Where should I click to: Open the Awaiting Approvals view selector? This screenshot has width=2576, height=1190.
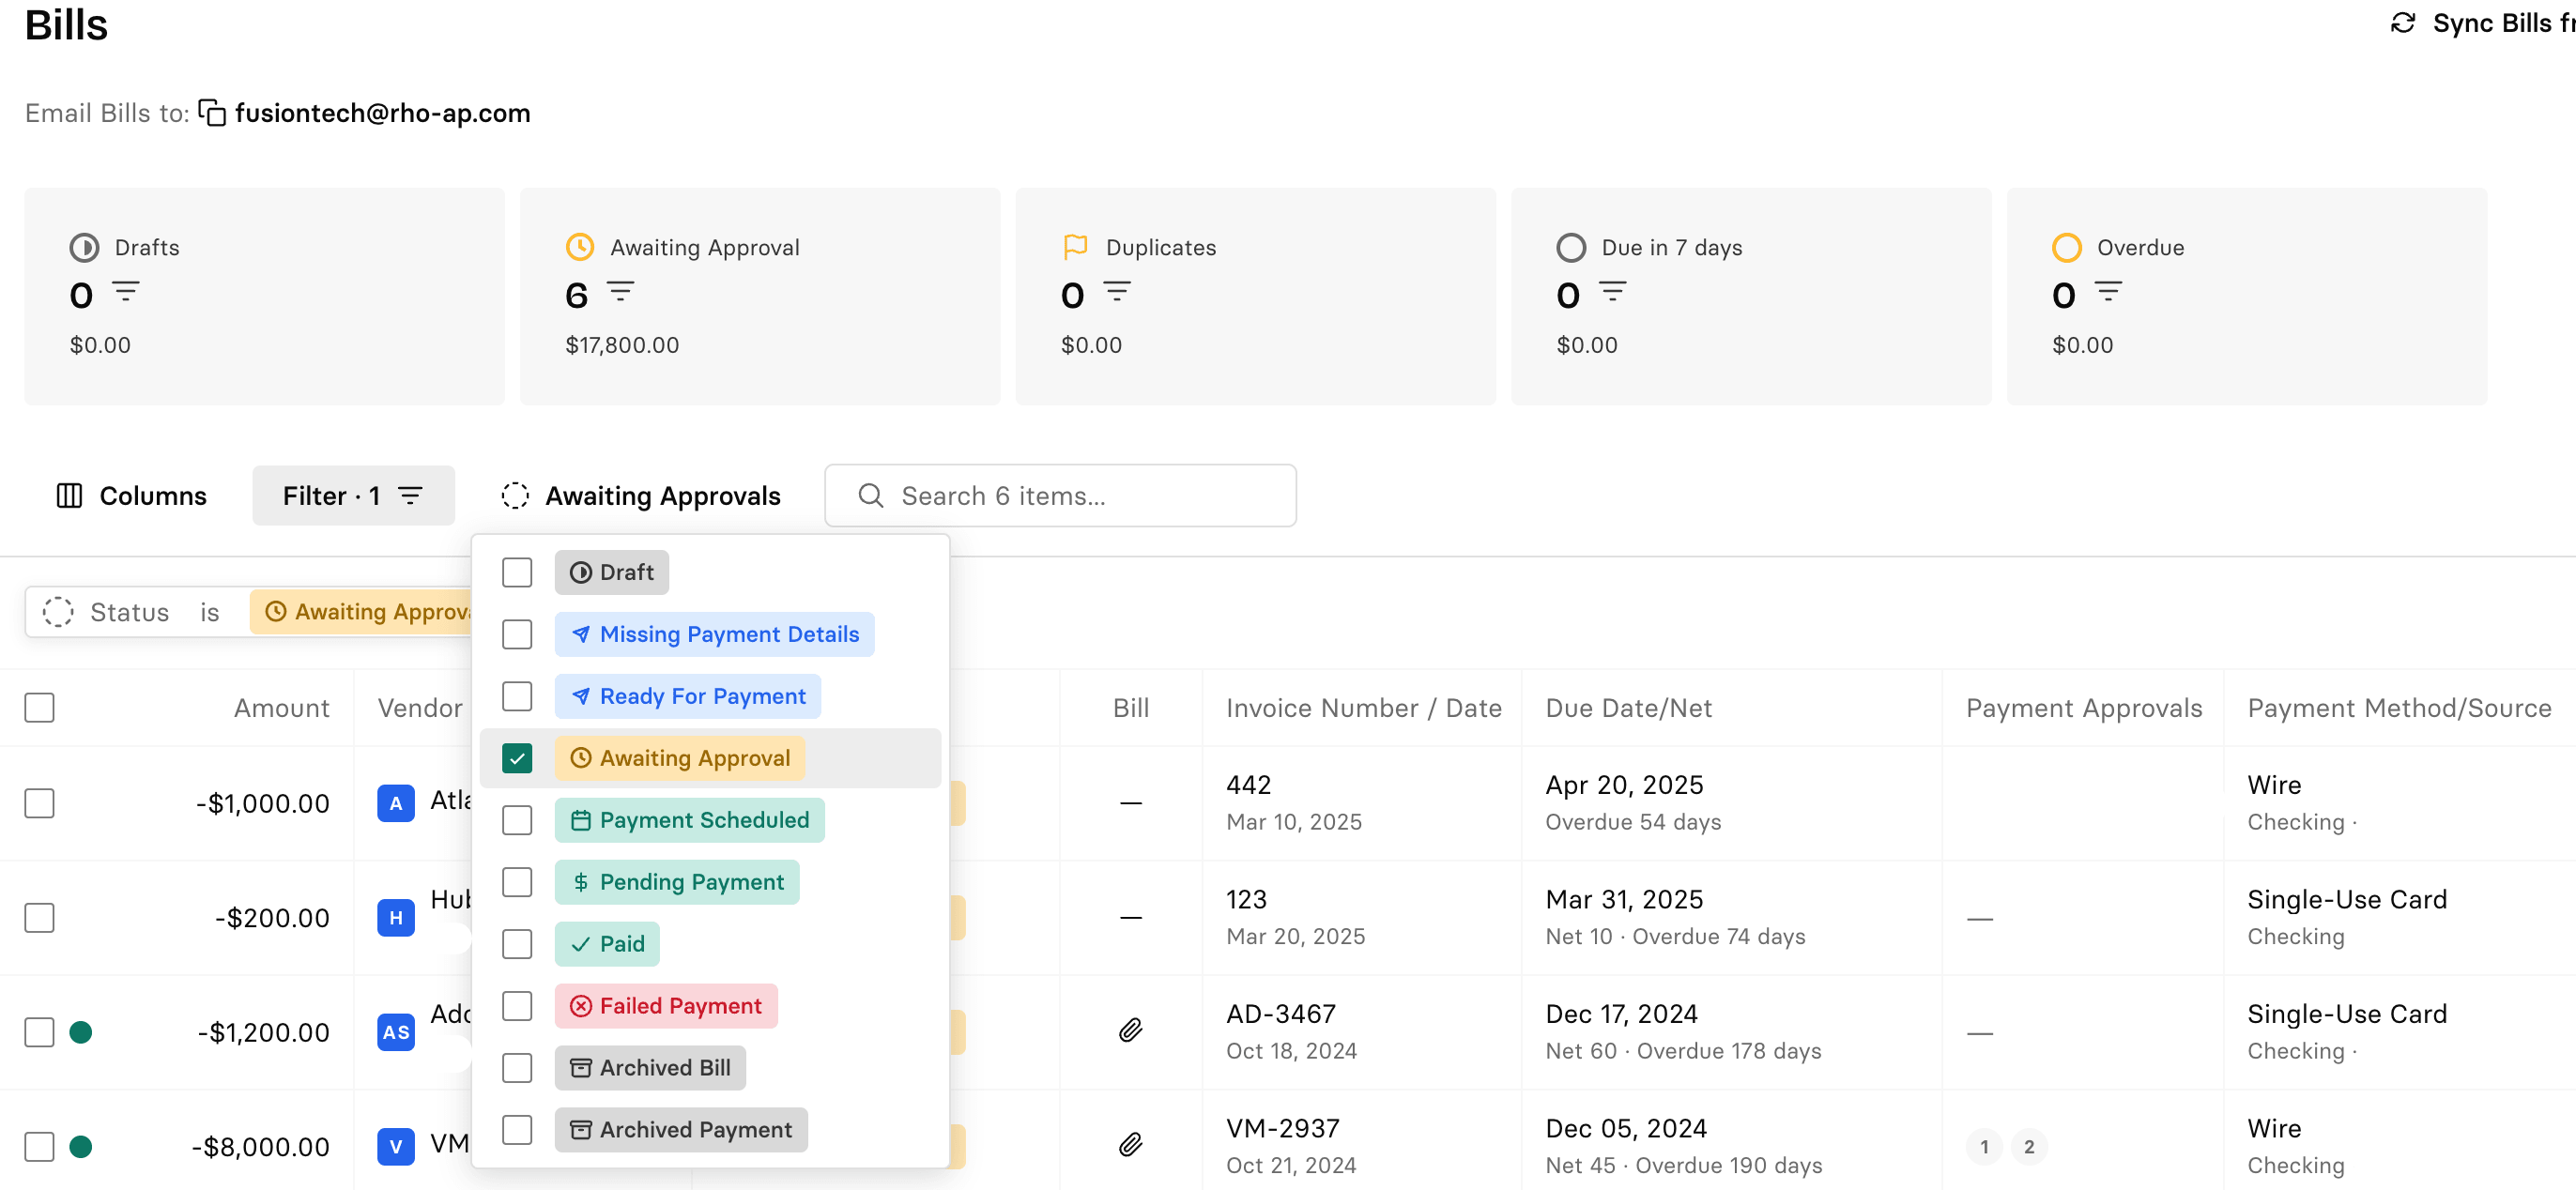point(641,496)
